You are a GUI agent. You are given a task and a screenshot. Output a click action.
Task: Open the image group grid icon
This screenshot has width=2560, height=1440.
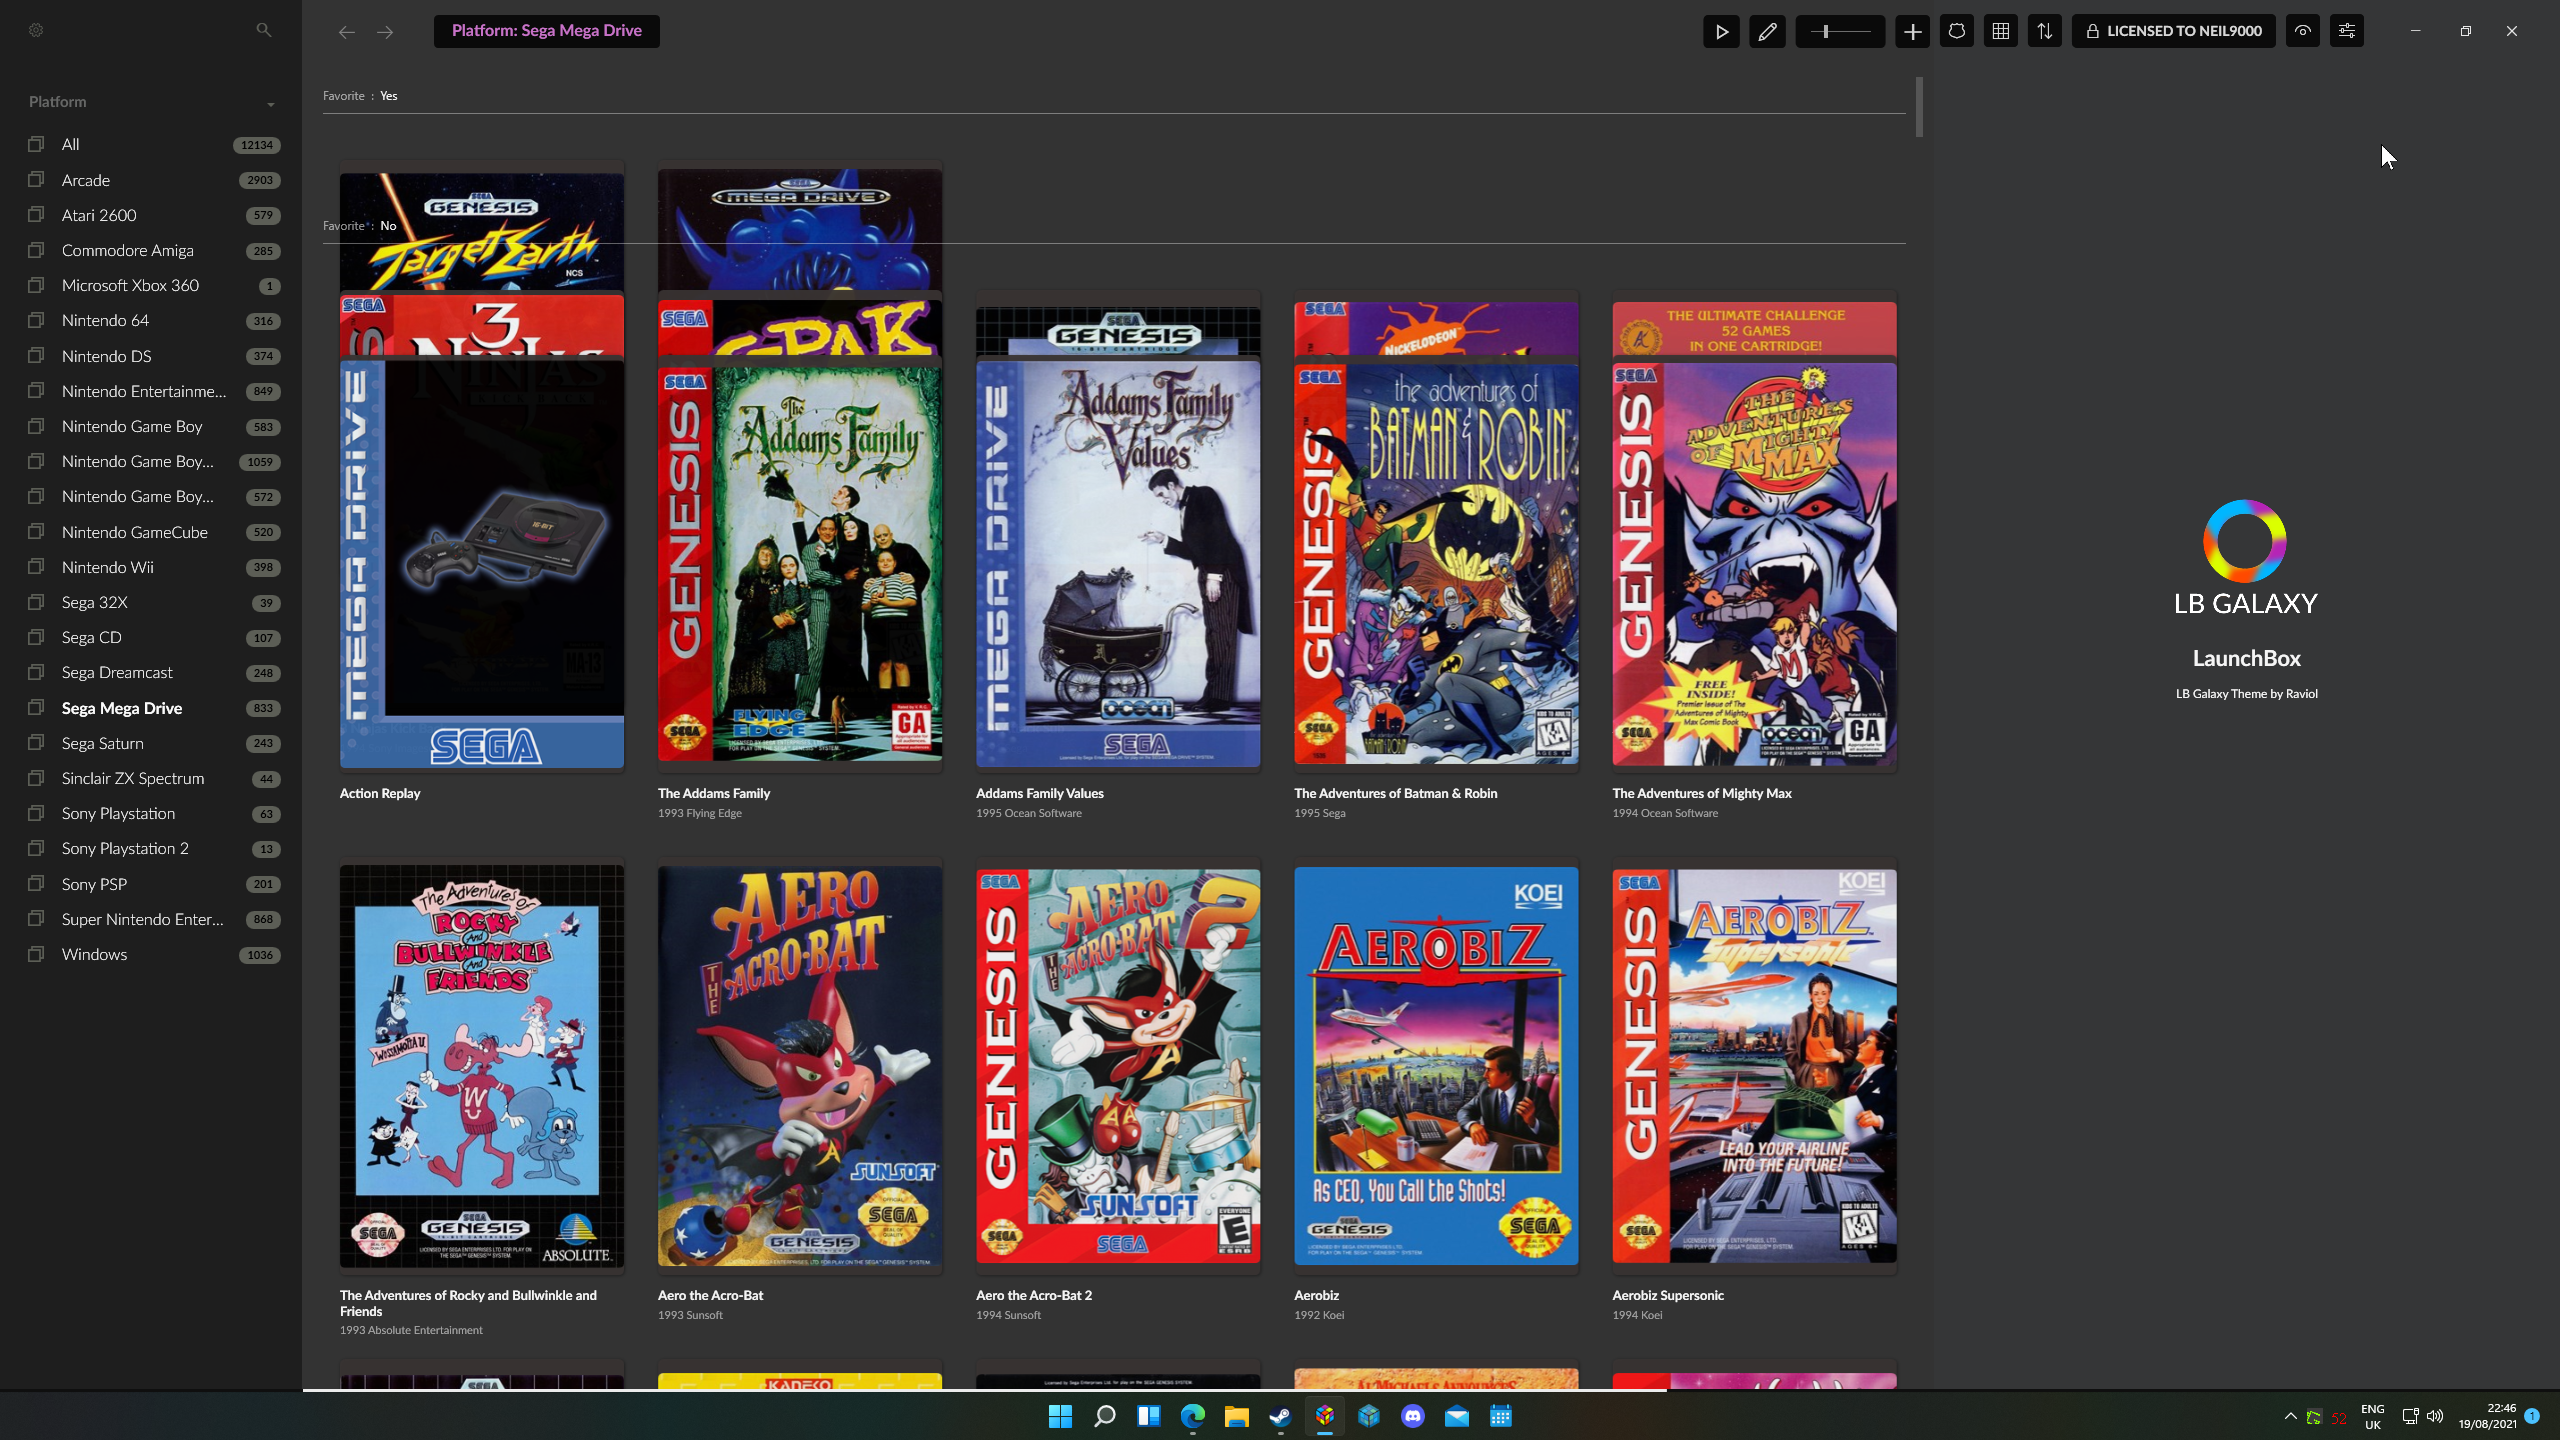click(x=2000, y=31)
